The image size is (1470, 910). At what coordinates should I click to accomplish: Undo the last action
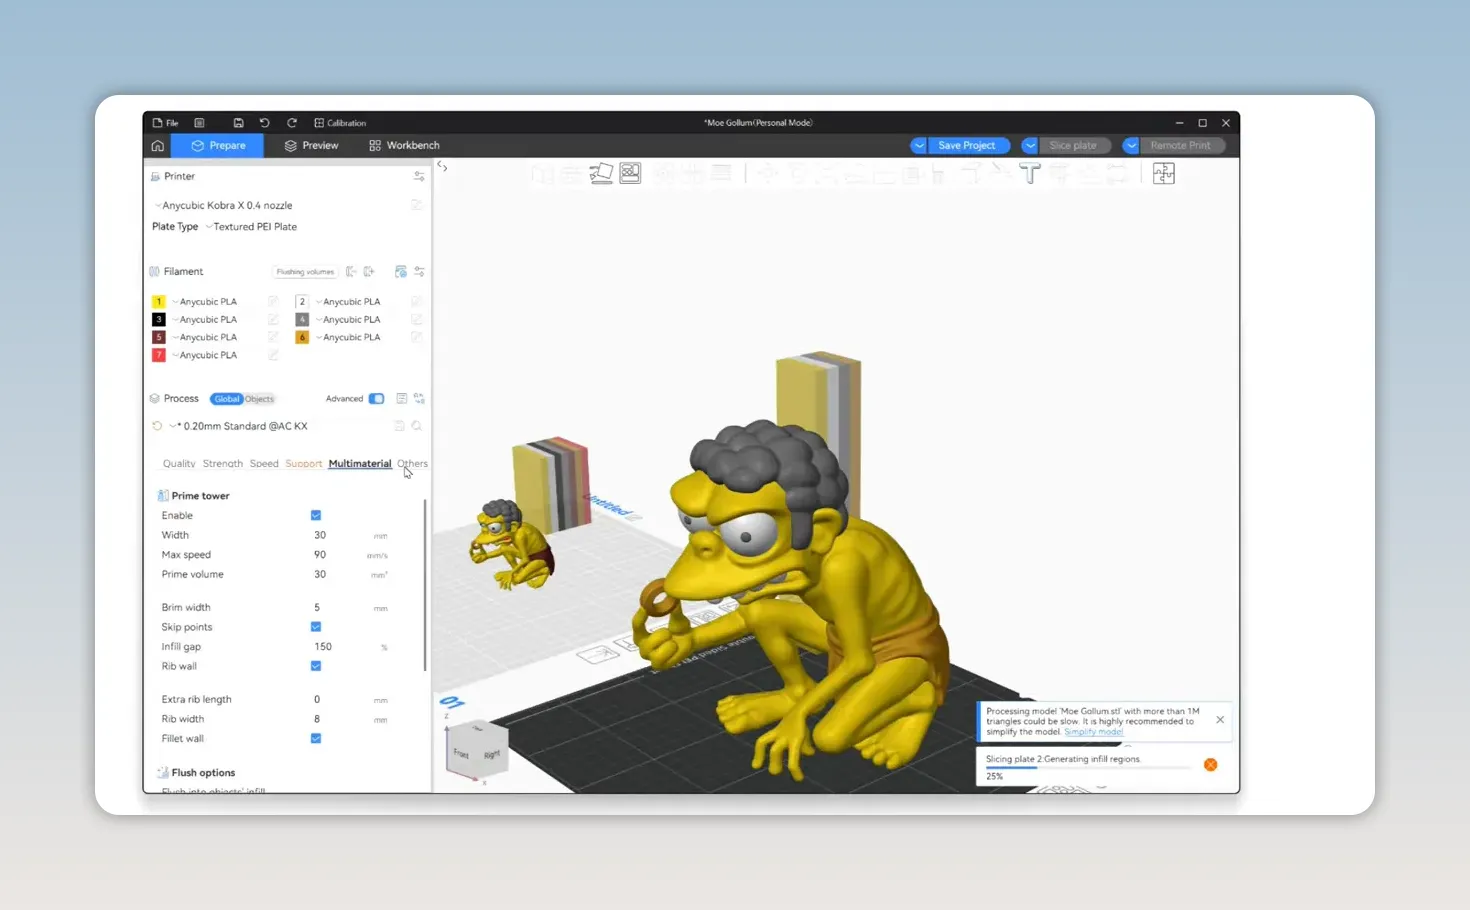point(265,123)
